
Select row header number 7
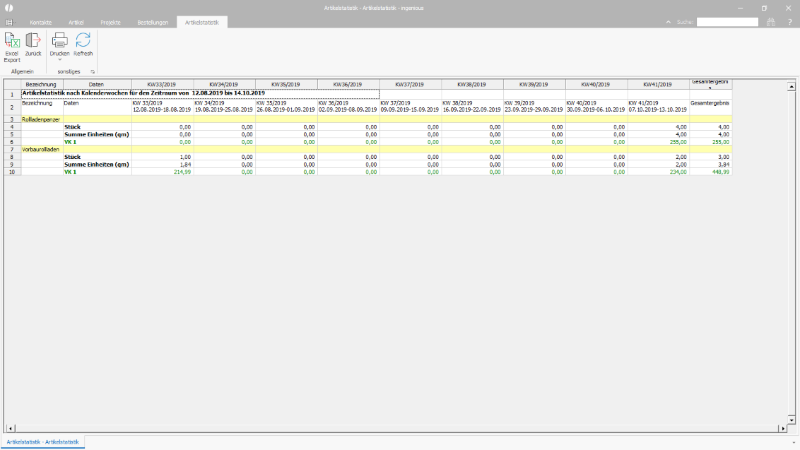tap(12, 149)
